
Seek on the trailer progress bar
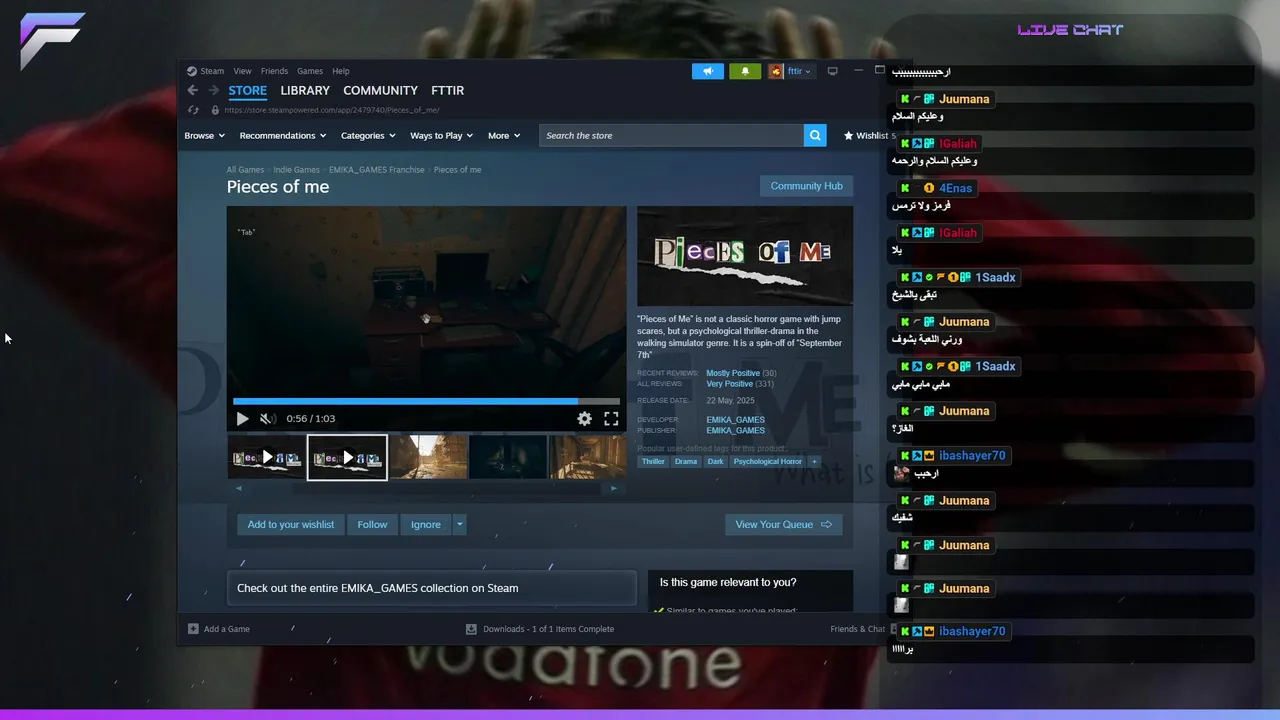426,402
